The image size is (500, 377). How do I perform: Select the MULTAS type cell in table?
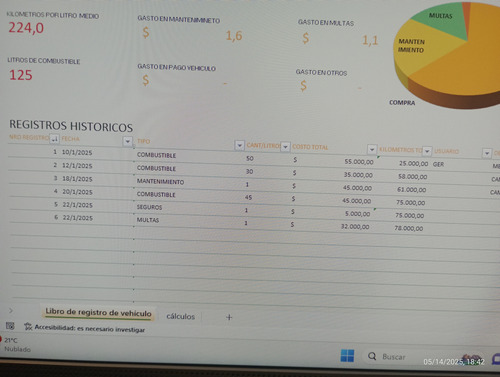coord(148,220)
